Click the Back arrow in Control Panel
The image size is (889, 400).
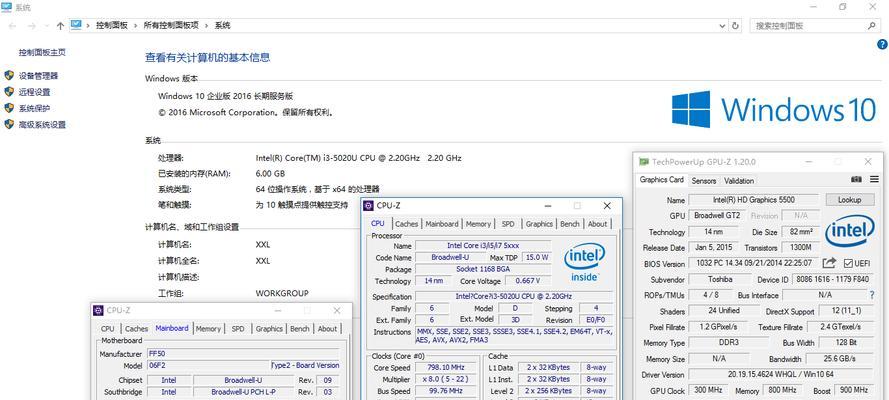pyautogui.click(x=12, y=25)
